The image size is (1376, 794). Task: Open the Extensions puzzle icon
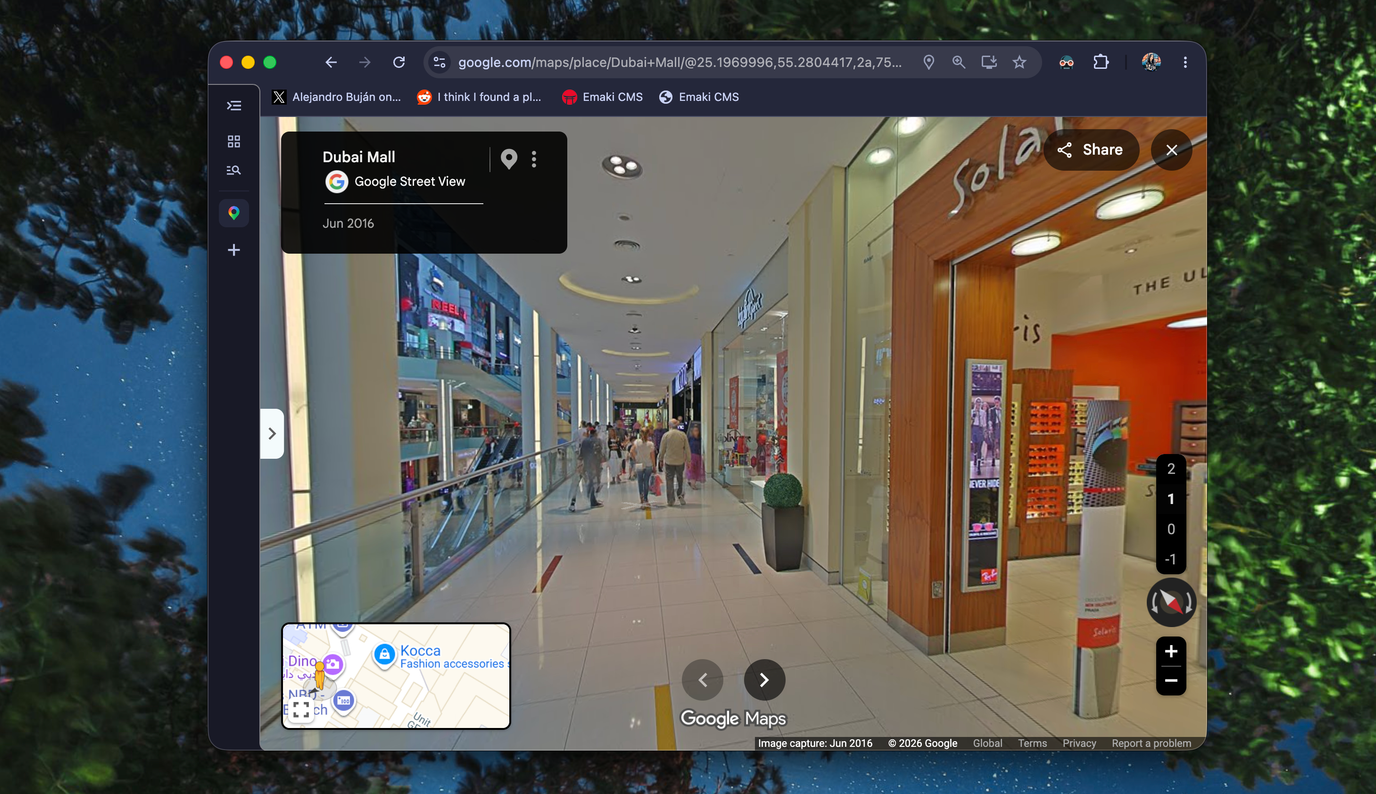pos(1101,62)
